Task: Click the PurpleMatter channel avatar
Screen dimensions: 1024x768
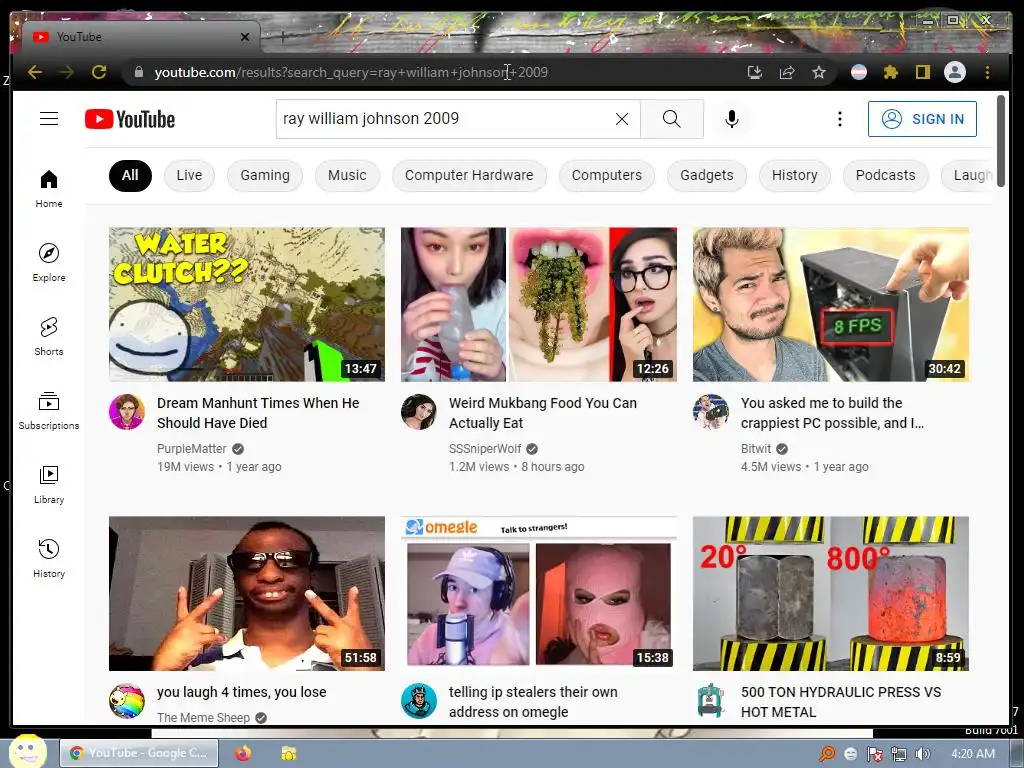Action: tap(127, 412)
